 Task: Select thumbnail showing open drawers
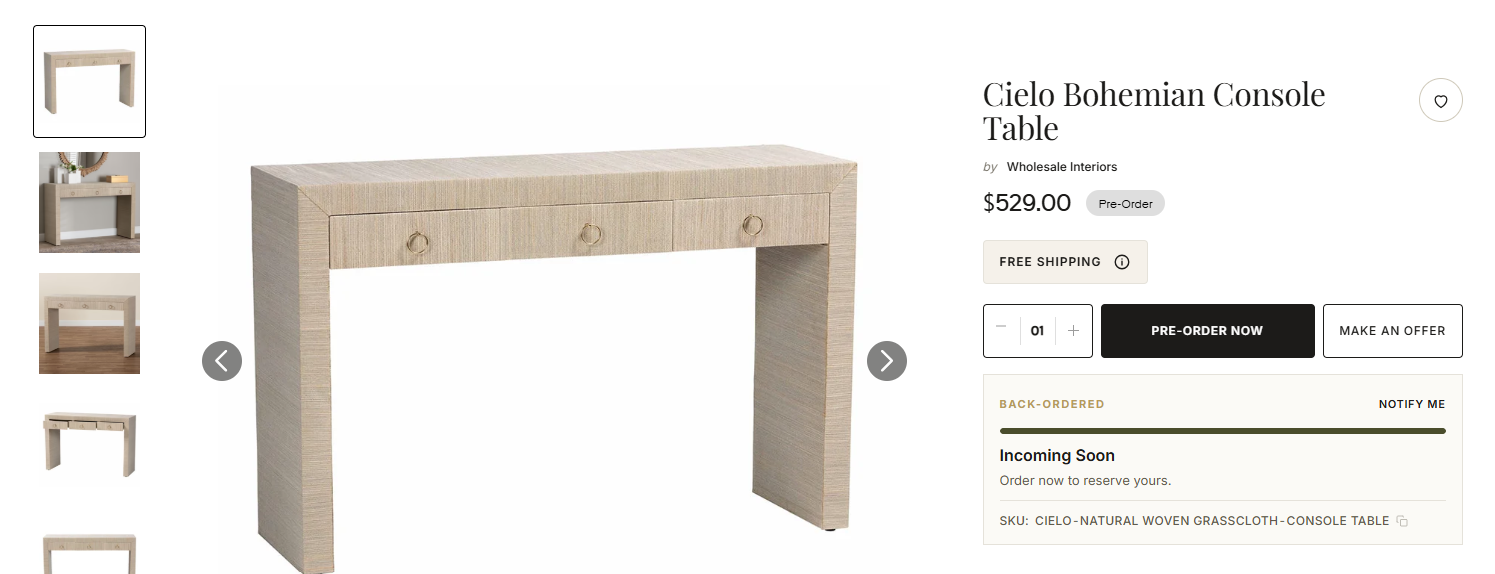click(90, 444)
